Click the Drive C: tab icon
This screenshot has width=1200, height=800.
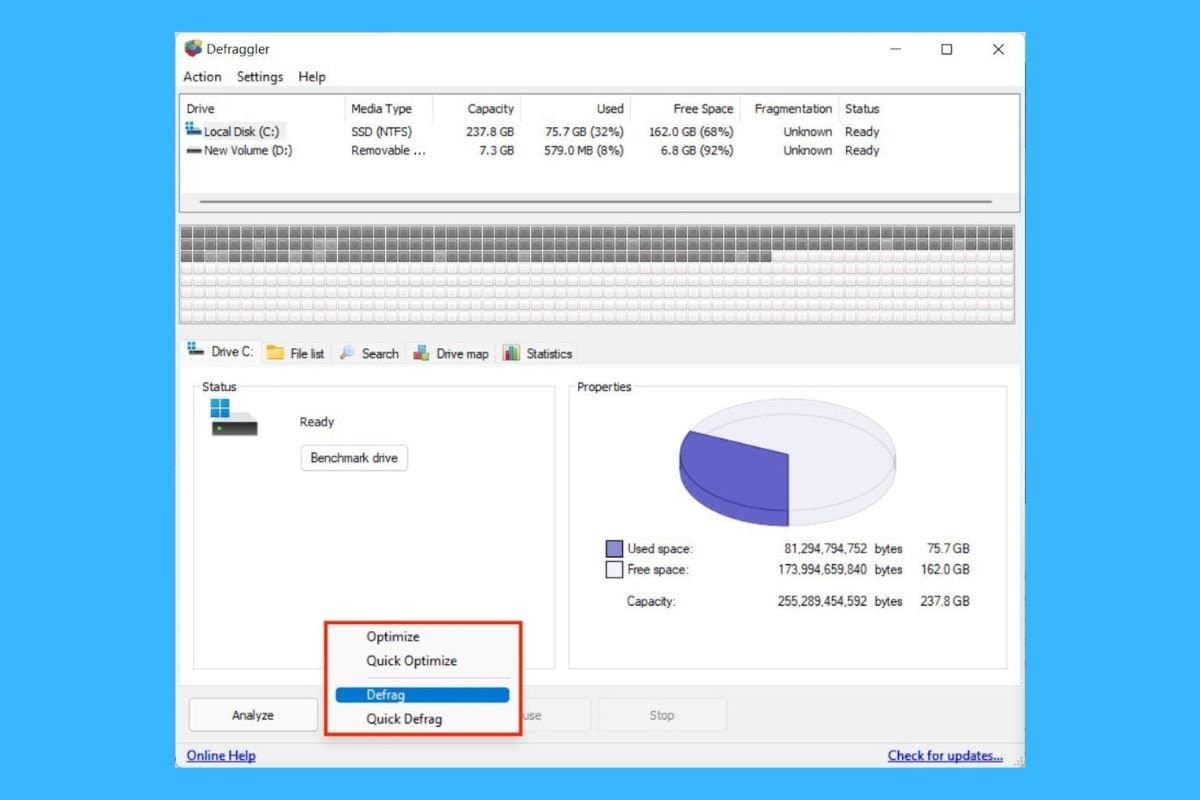coord(194,351)
